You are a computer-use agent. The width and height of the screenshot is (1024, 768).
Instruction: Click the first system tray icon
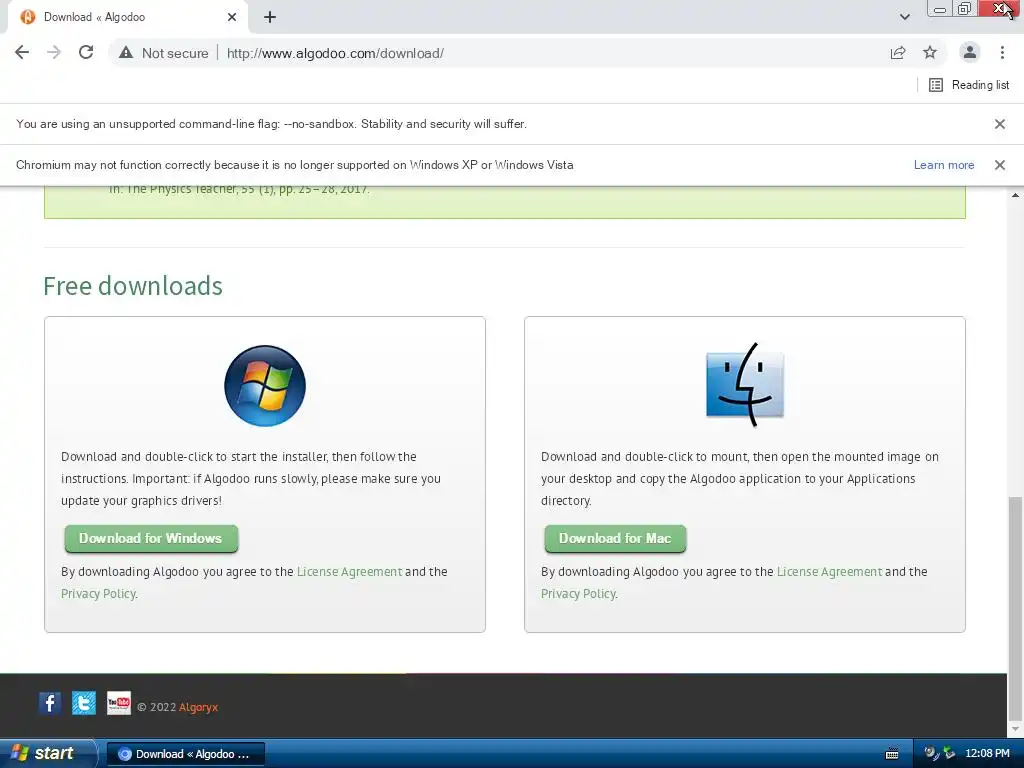pos(931,754)
